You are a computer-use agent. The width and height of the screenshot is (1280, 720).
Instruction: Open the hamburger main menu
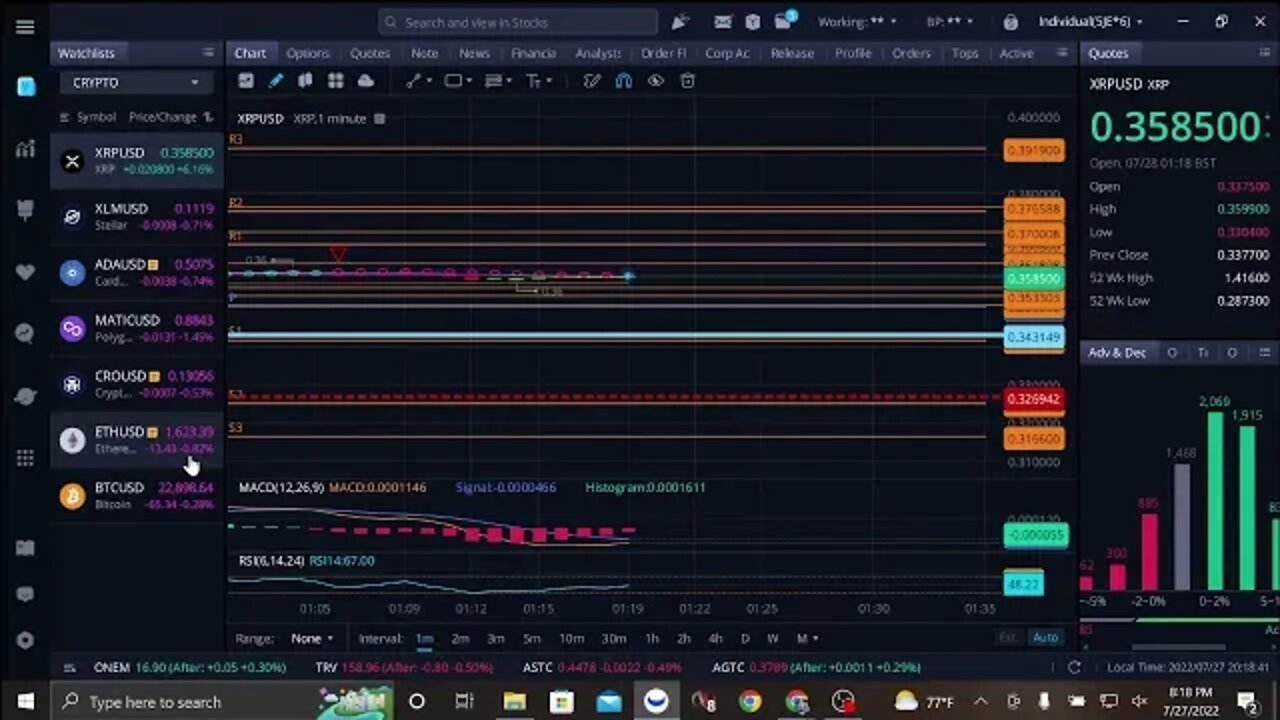point(25,27)
